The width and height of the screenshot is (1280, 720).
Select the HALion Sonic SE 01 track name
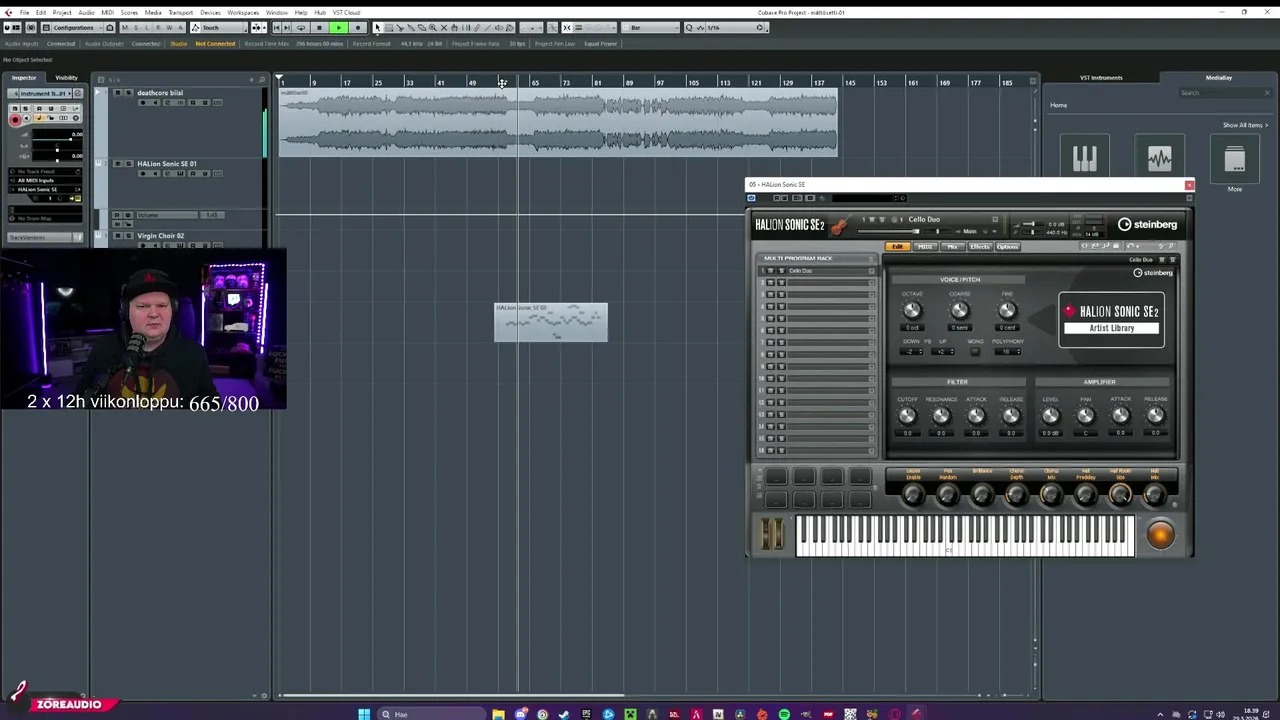166,164
